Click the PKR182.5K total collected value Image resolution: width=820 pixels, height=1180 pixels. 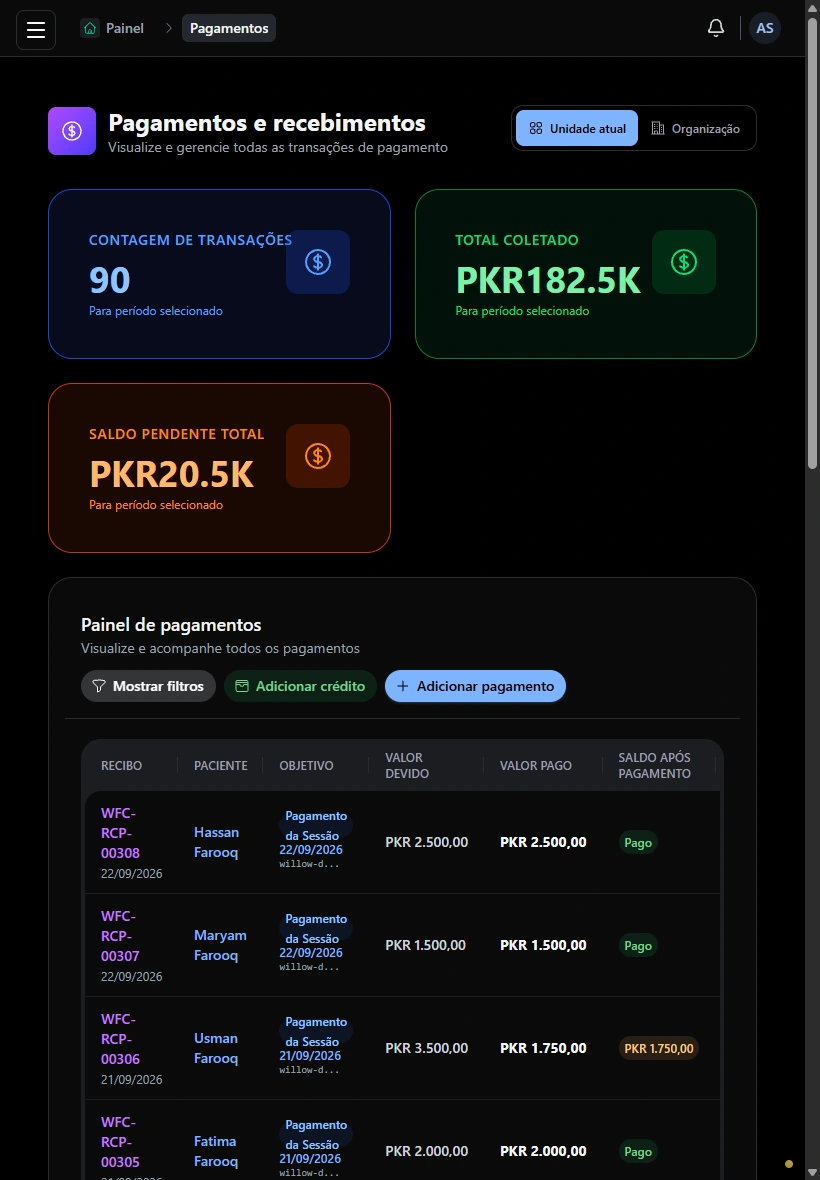click(548, 280)
